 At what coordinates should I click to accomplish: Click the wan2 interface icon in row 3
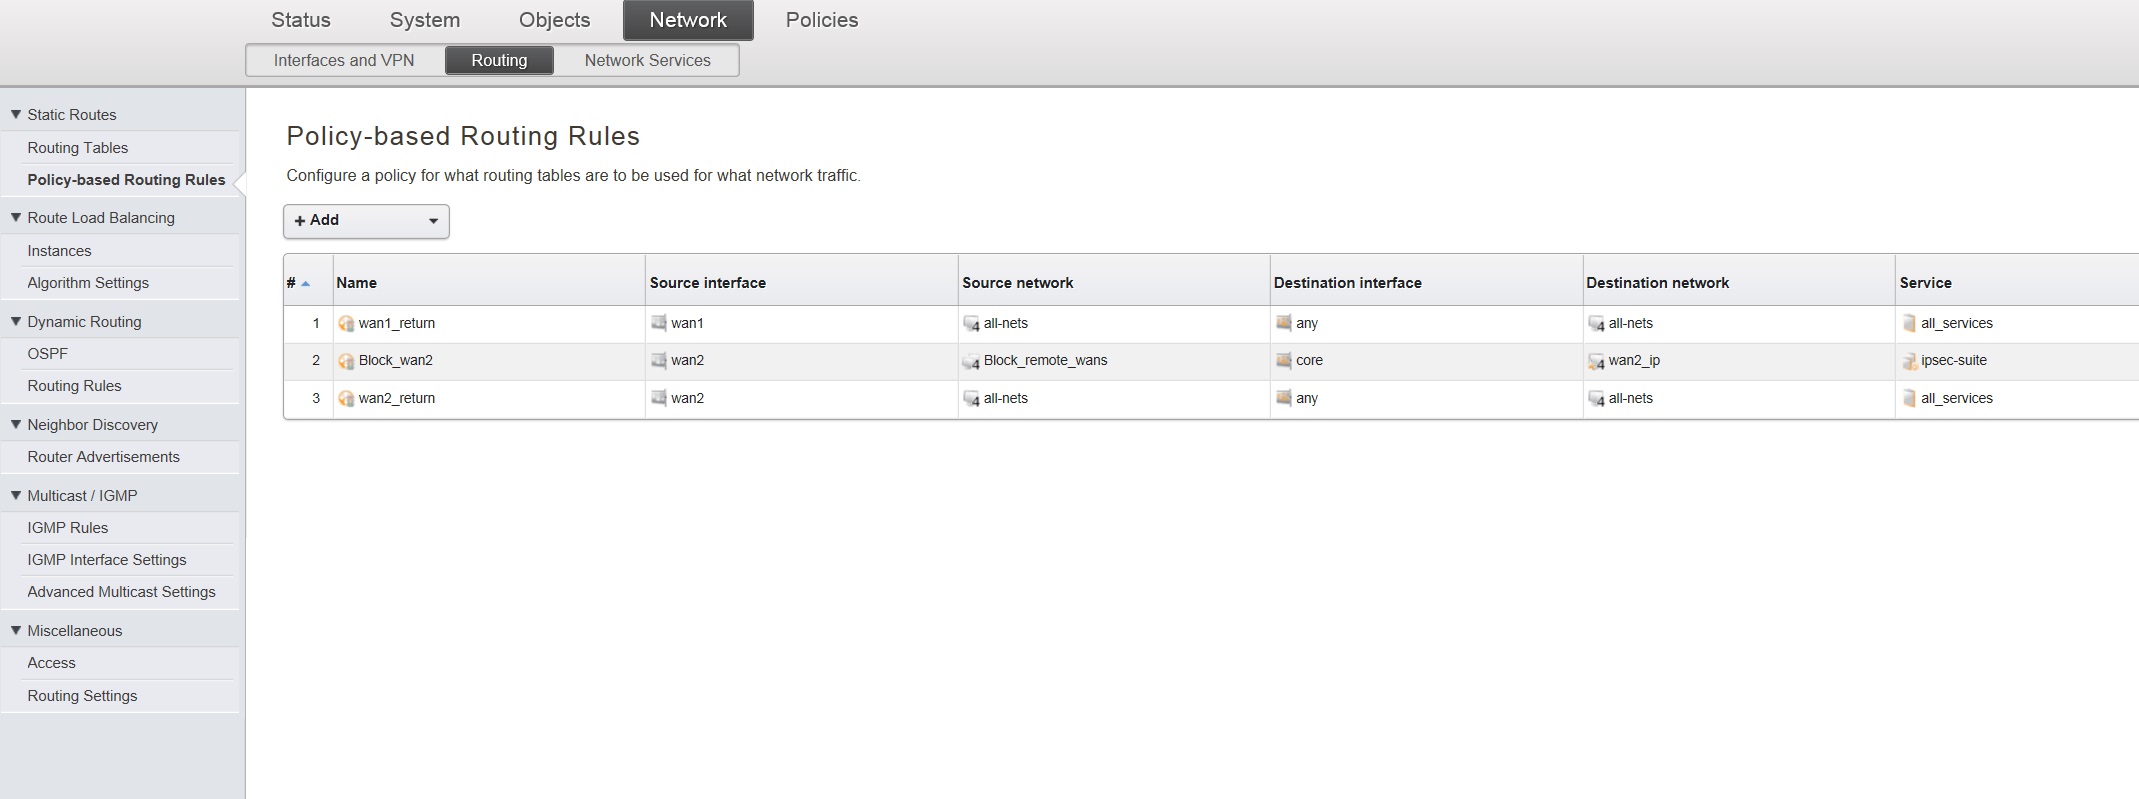tap(659, 398)
